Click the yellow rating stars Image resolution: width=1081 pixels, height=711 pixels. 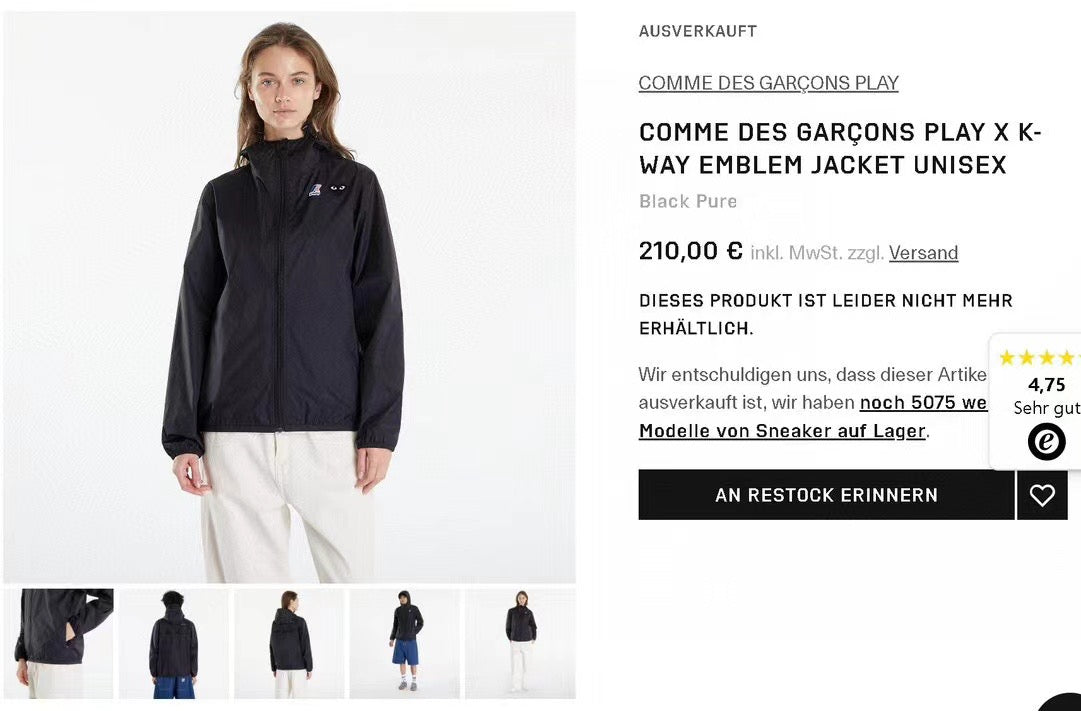[1039, 357]
